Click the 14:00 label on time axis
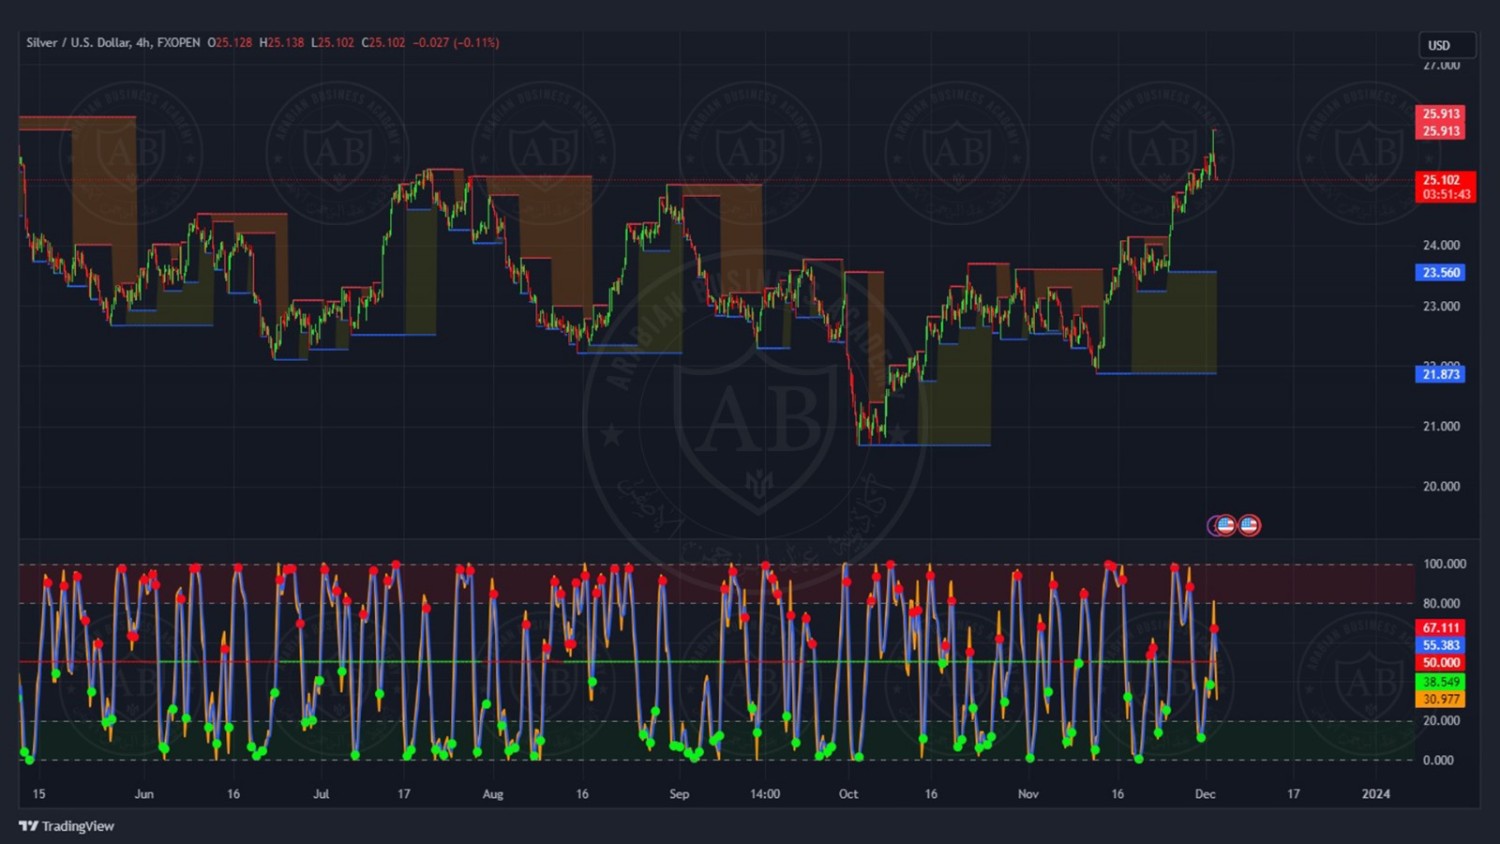The height and width of the screenshot is (844, 1500). pos(765,794)
